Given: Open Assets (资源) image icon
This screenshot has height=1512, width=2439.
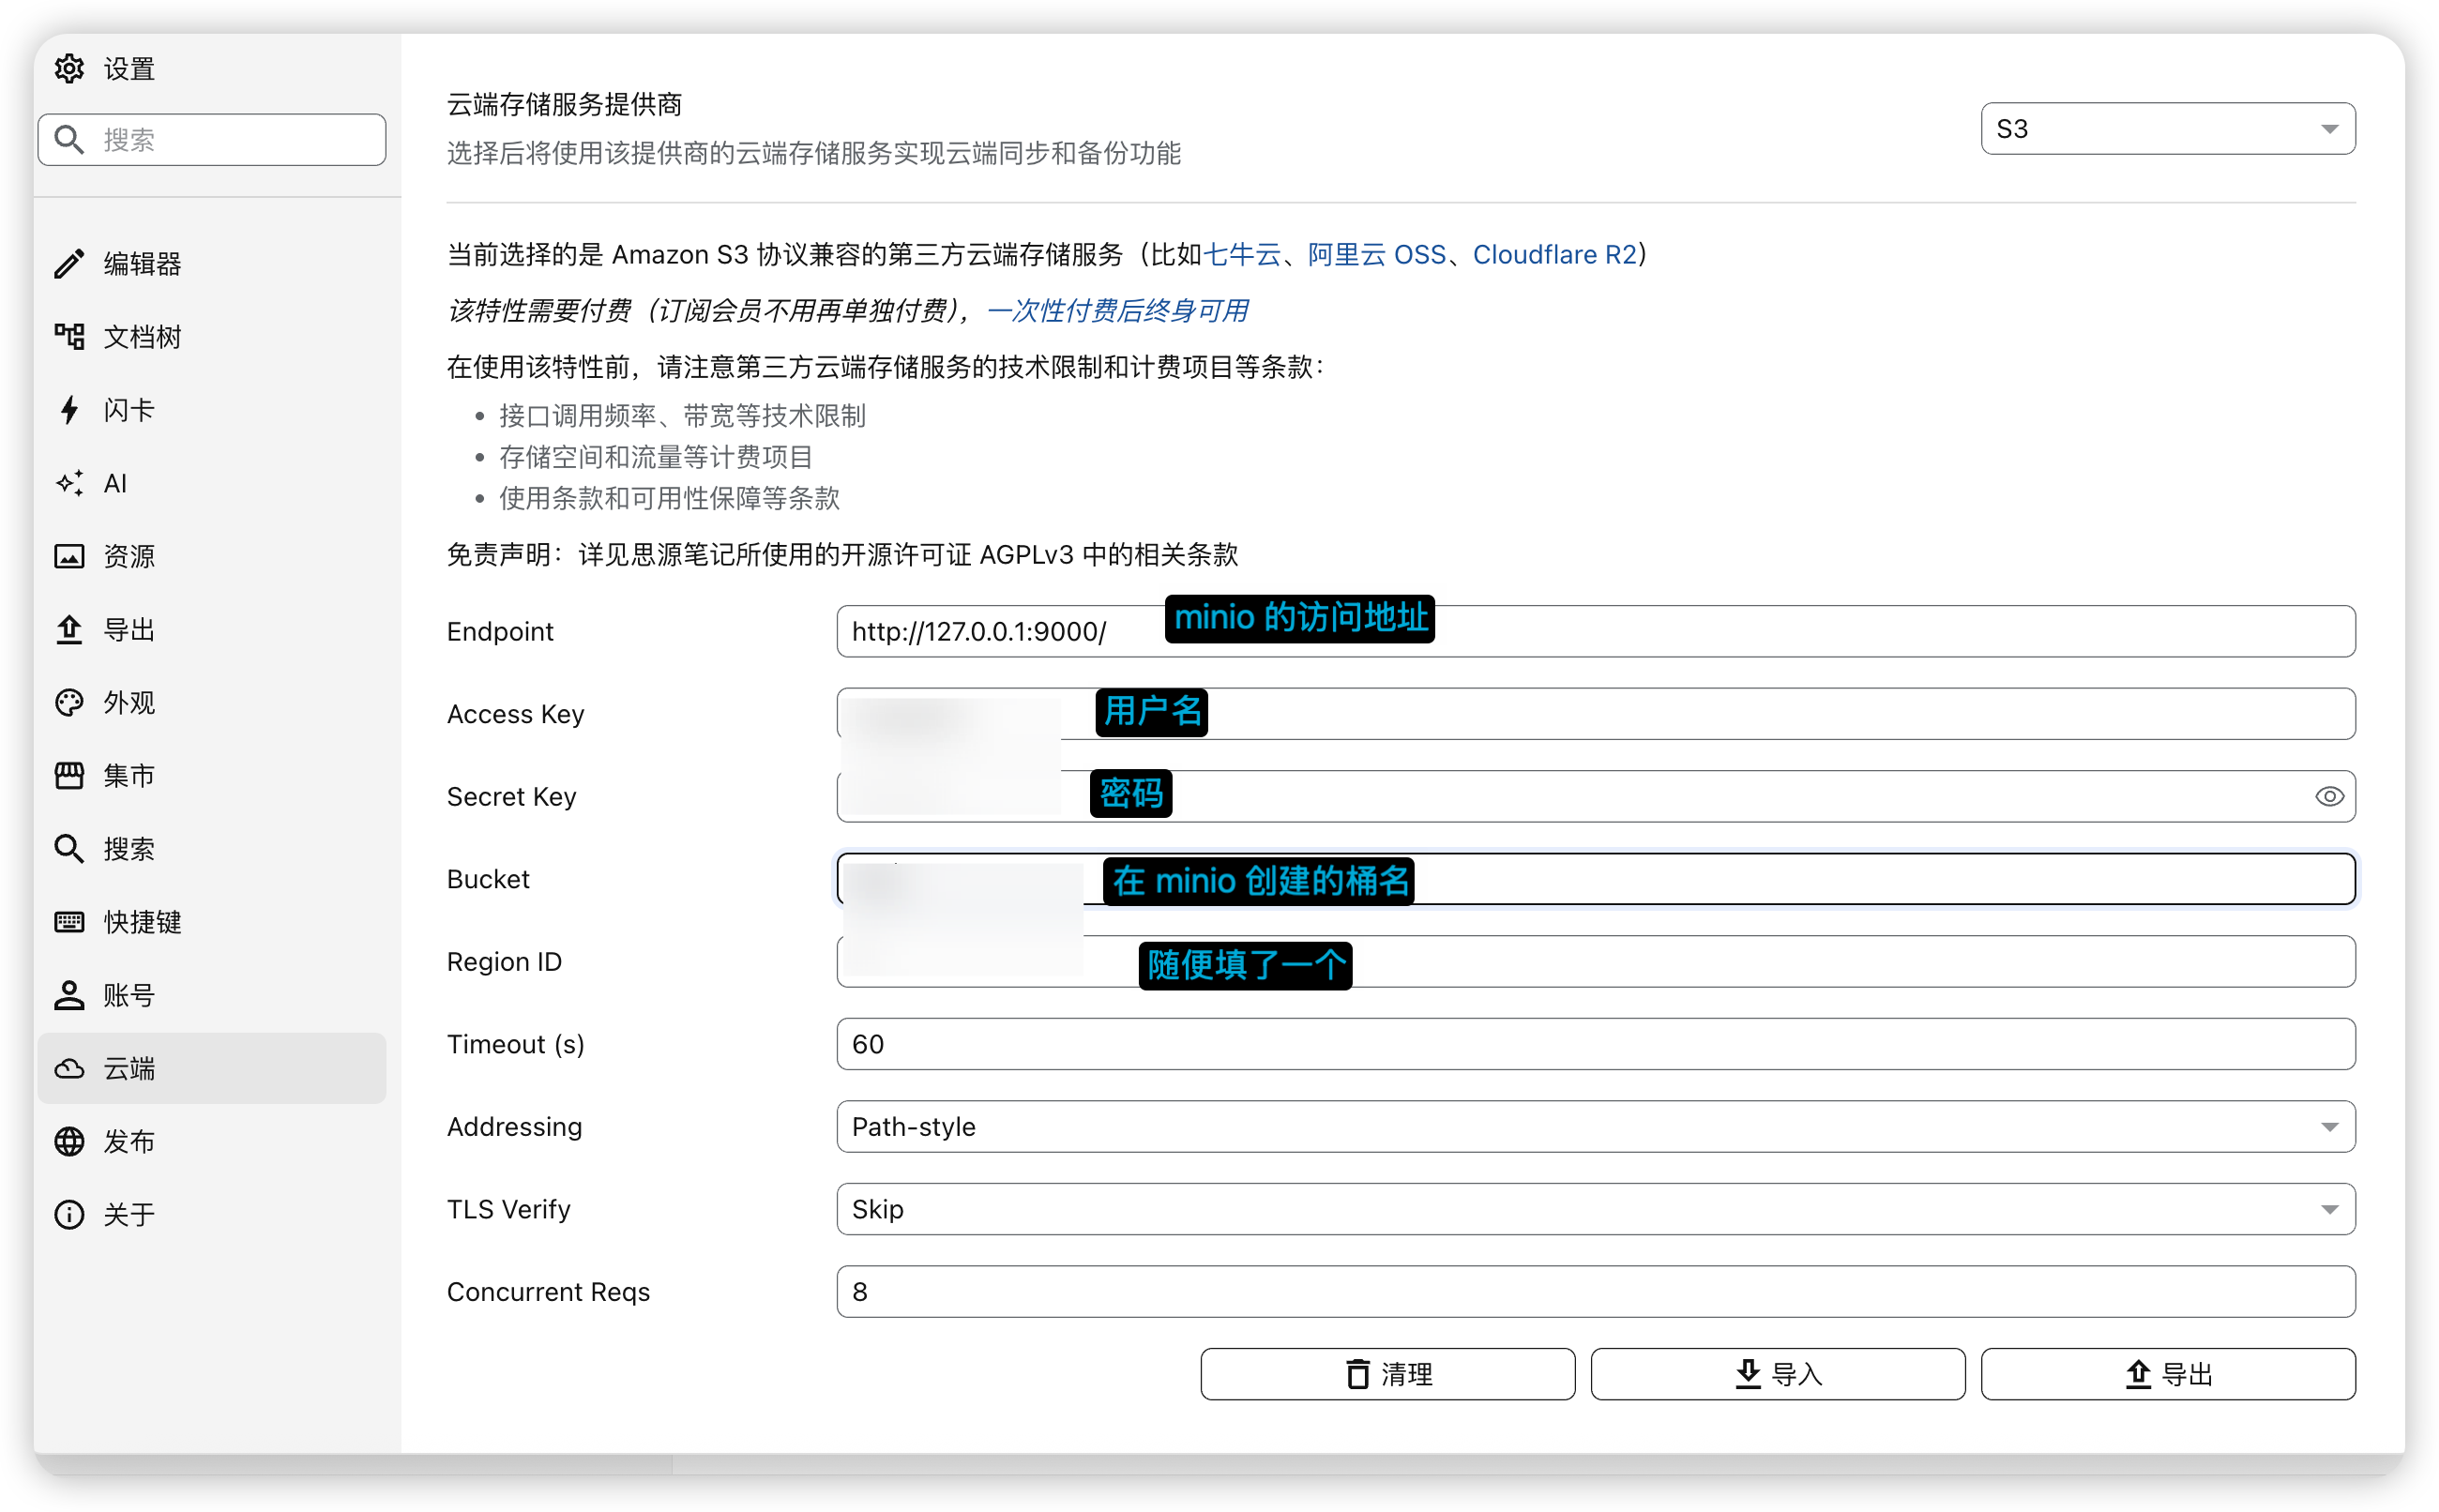Looking at the screenshot, I should point(69,557).
